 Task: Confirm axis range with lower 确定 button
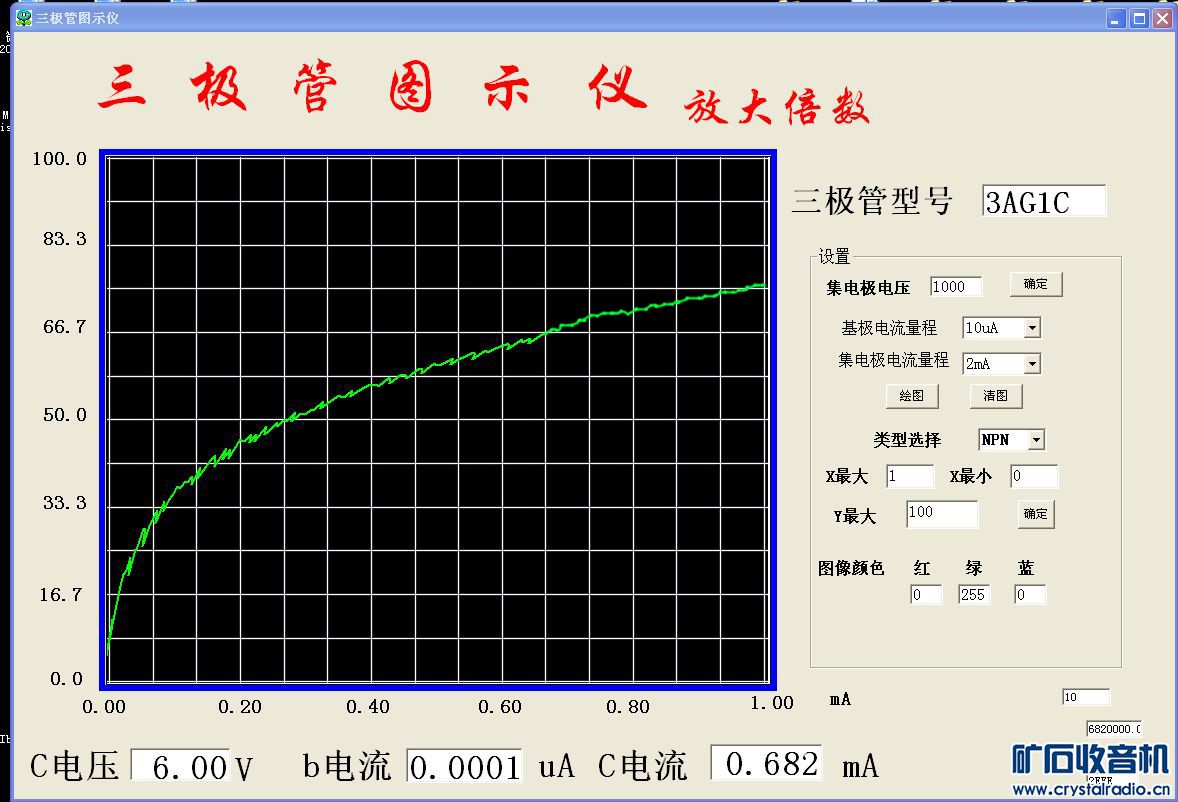pos(1035,514)
